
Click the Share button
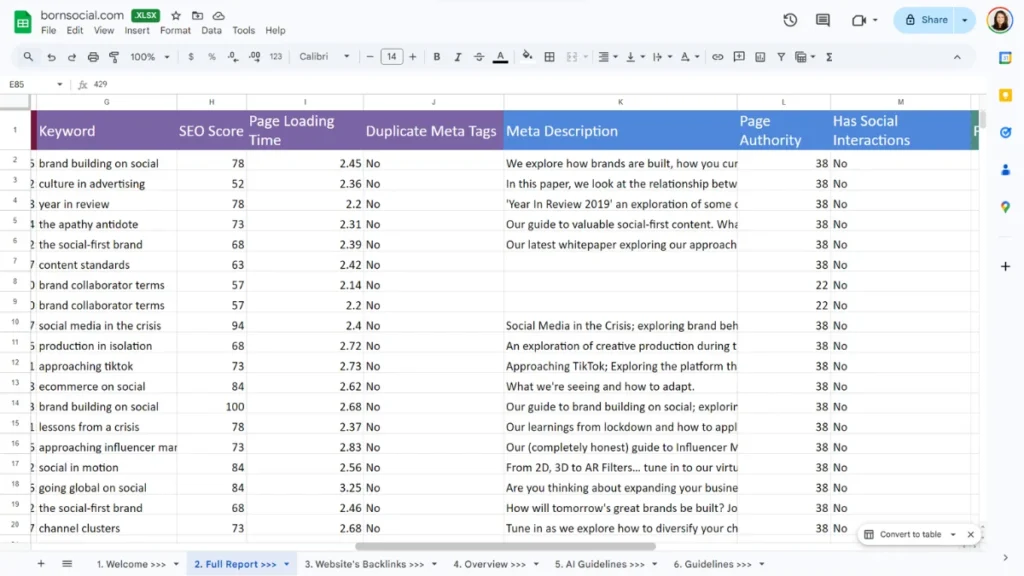tap(925, 20)
